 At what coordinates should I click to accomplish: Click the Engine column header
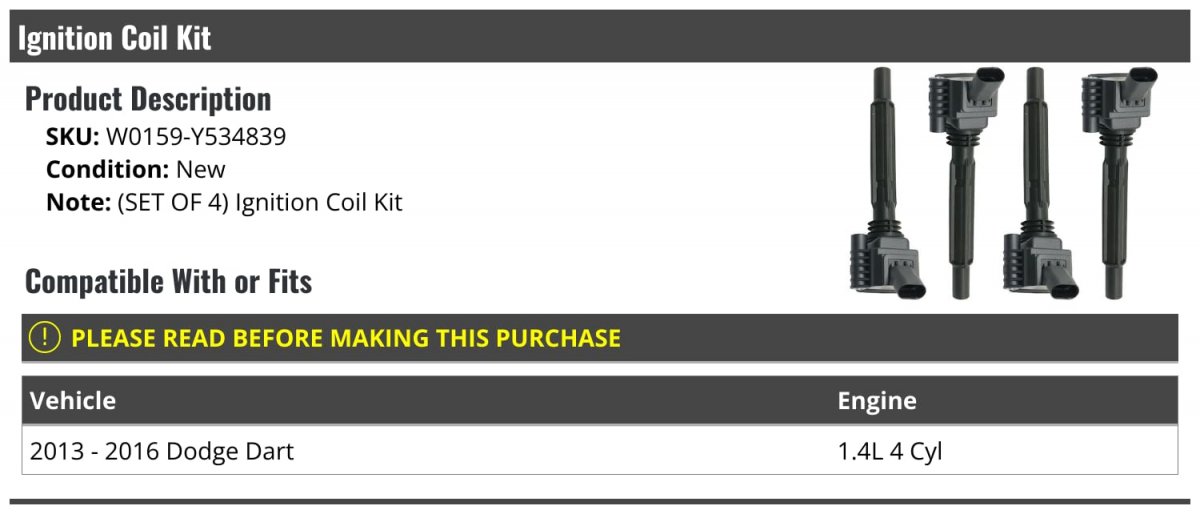[877, 401]
